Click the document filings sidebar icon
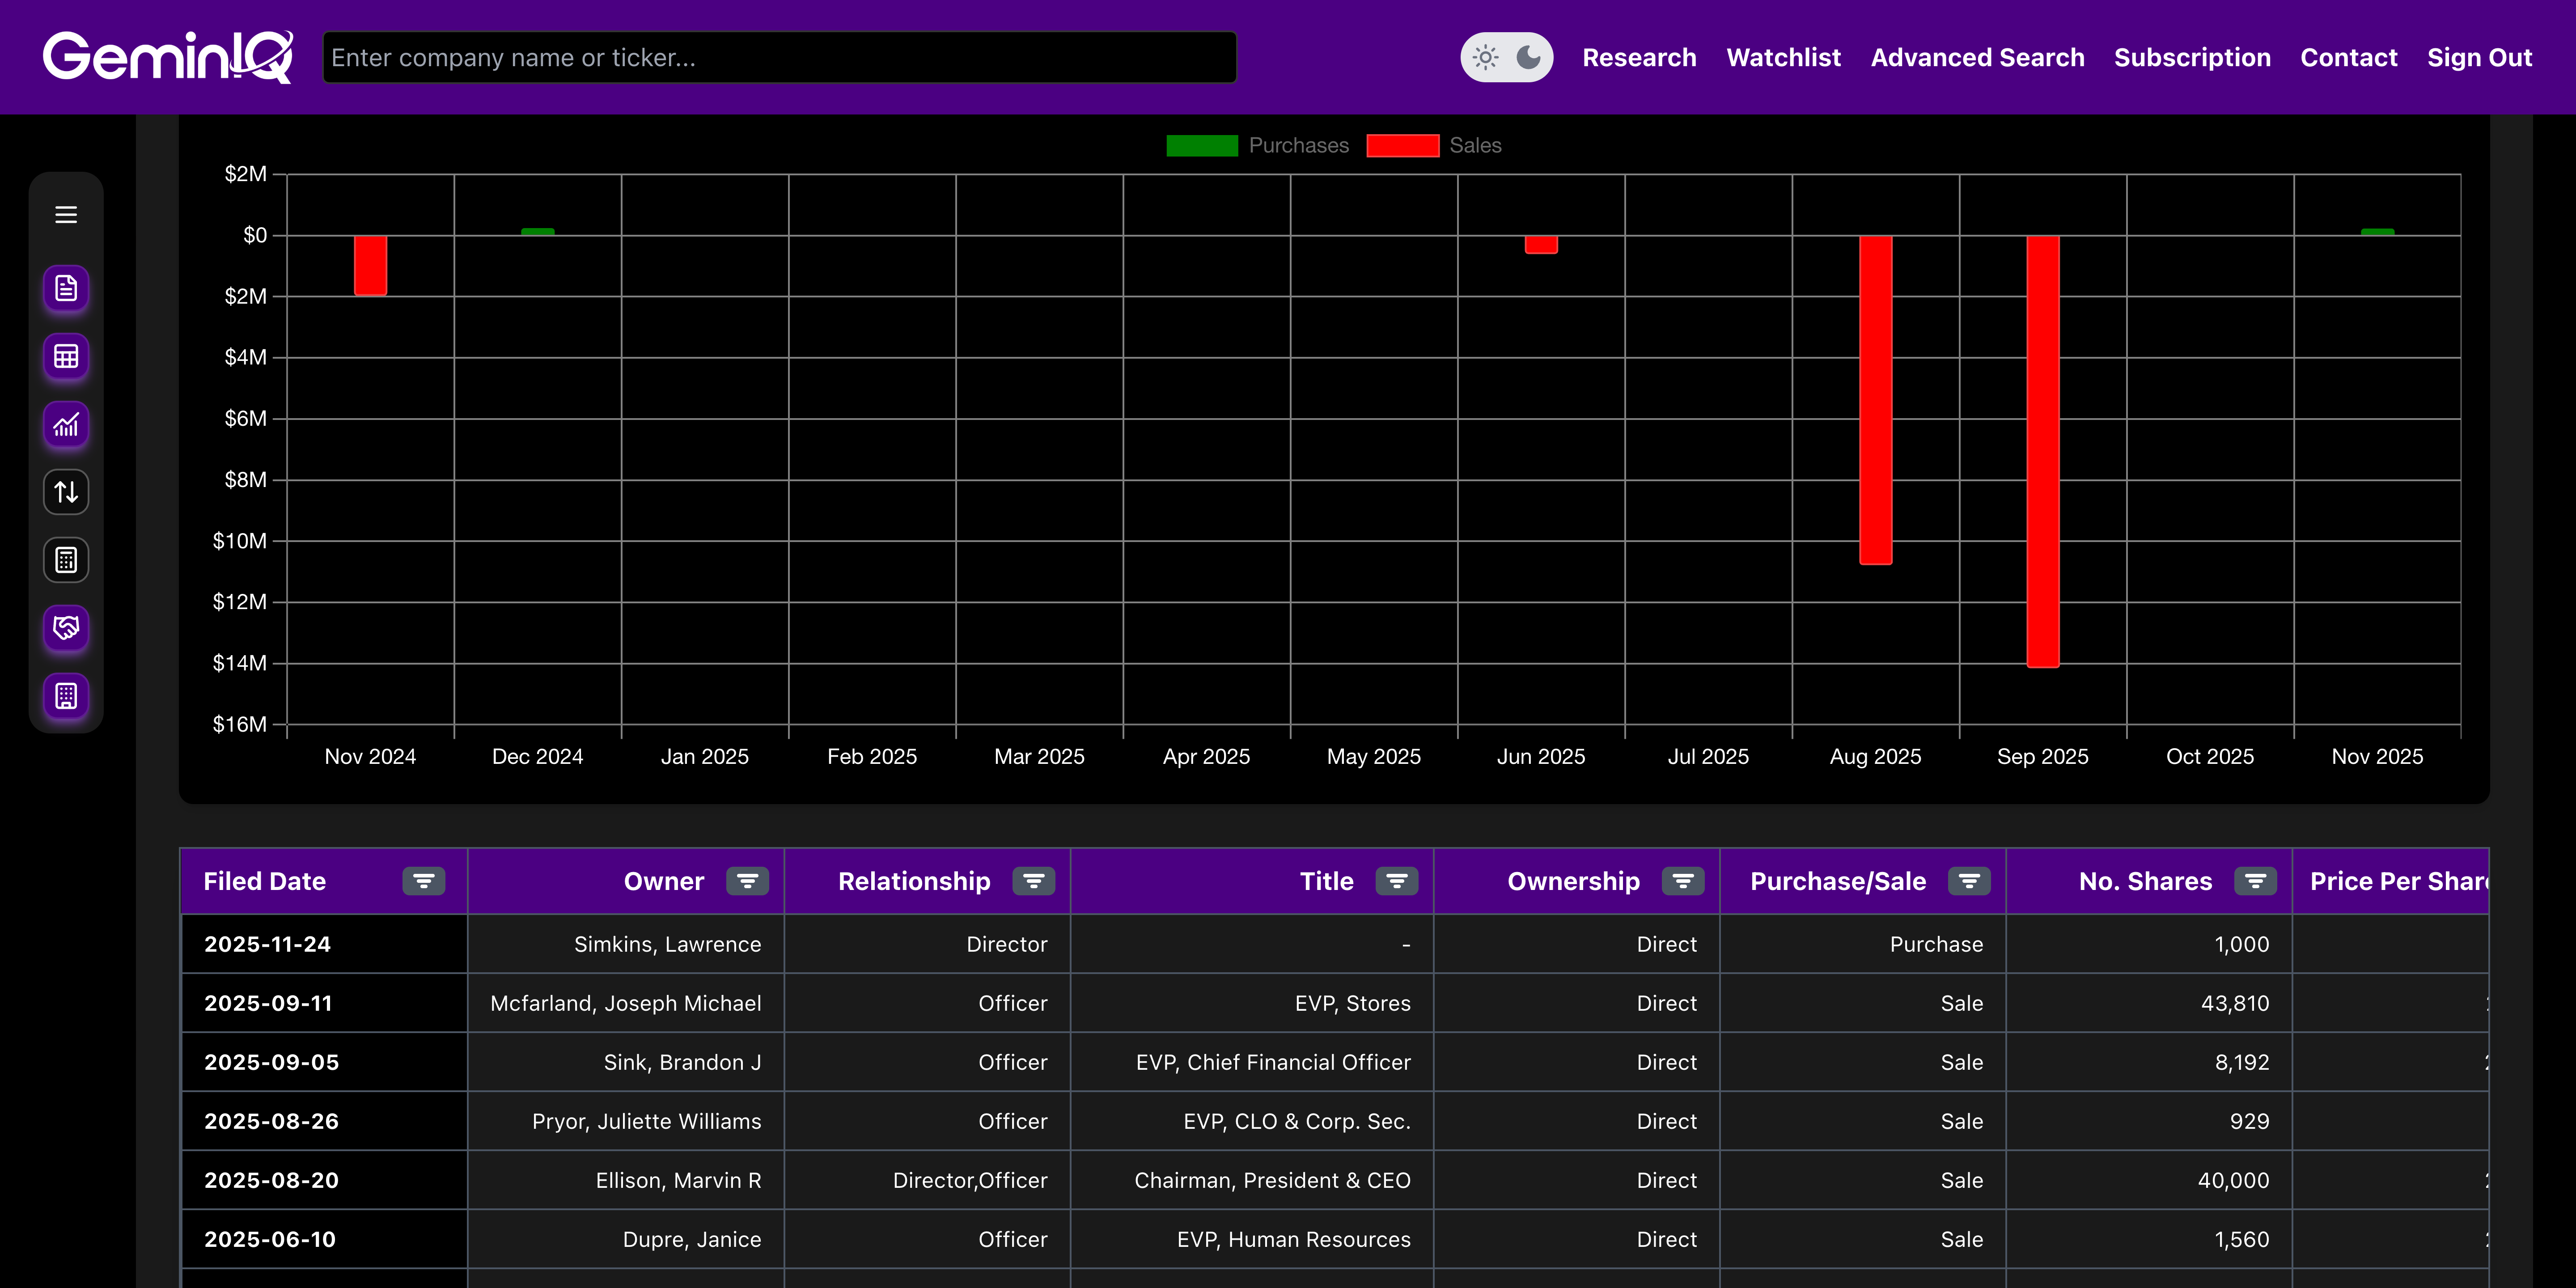The image size is (2576, 1288). coord(66,289)
